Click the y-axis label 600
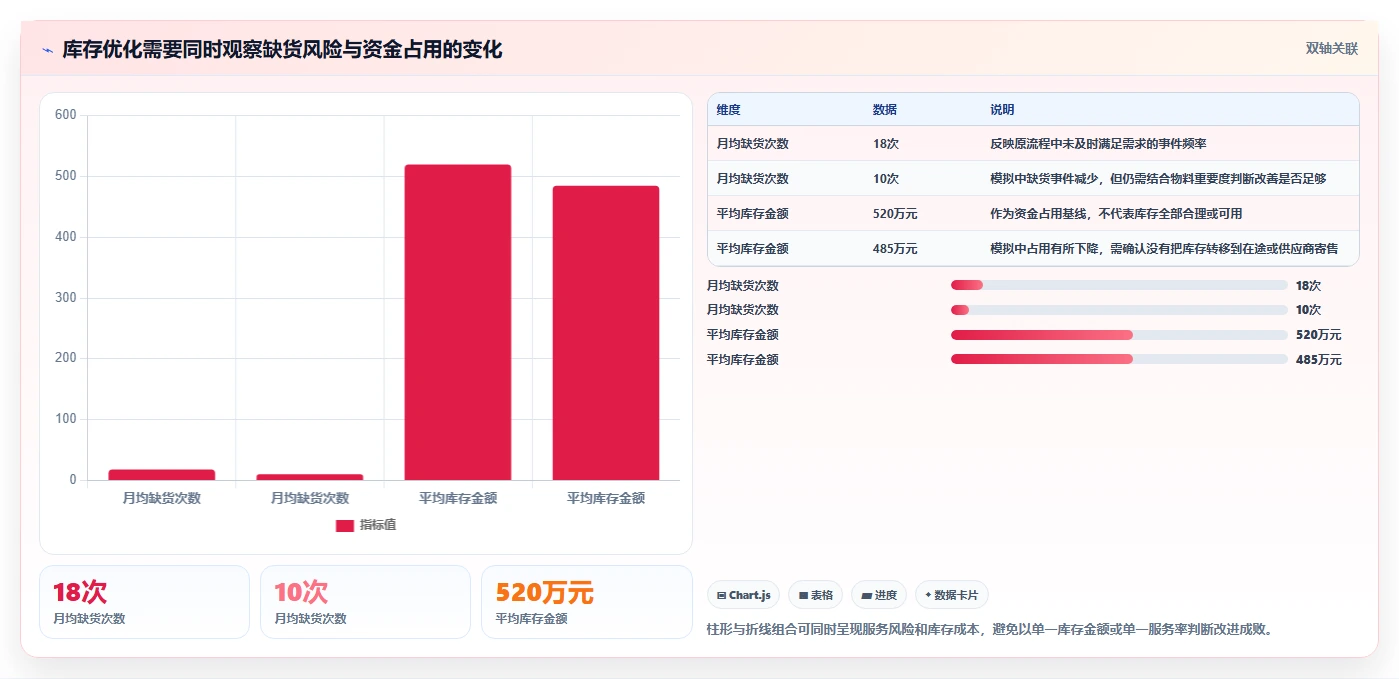1399x679 pixels. point(66,115)
